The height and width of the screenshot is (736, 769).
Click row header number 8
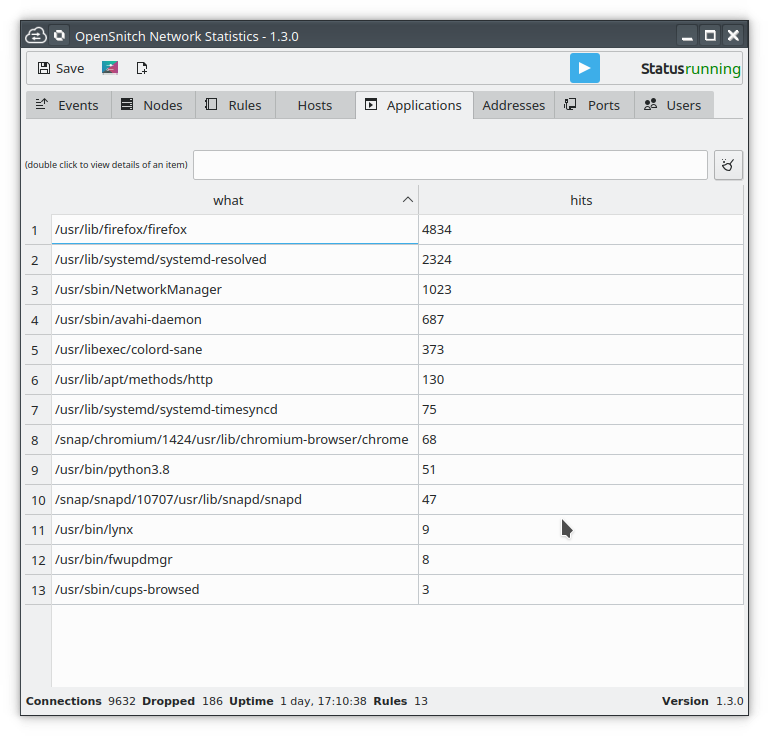coord(38,440)
